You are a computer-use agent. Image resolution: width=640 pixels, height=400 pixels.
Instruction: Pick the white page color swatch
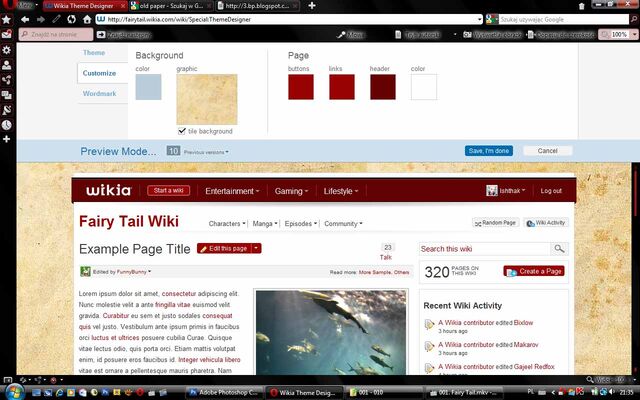(x=424, y=87)
